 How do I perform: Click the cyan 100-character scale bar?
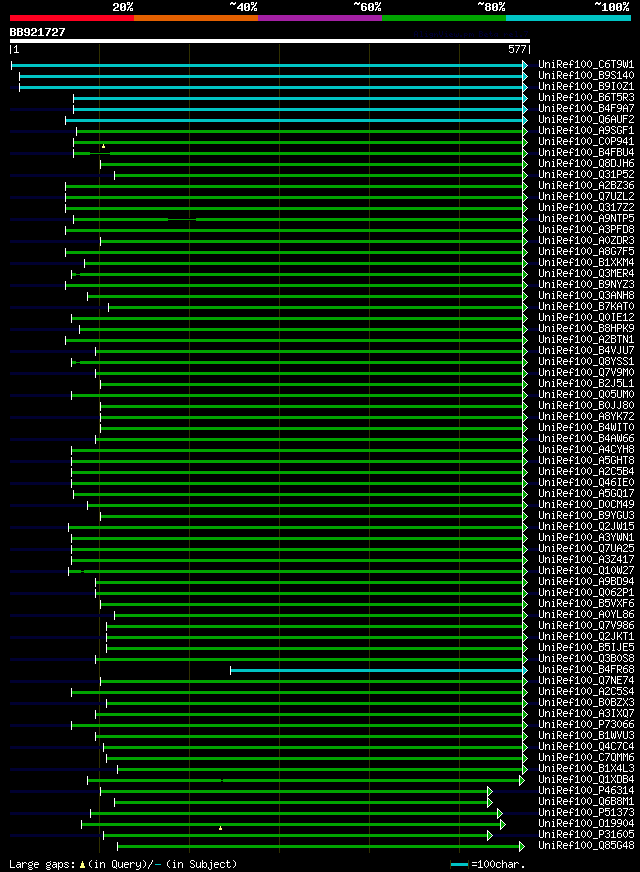coord(459,865)
